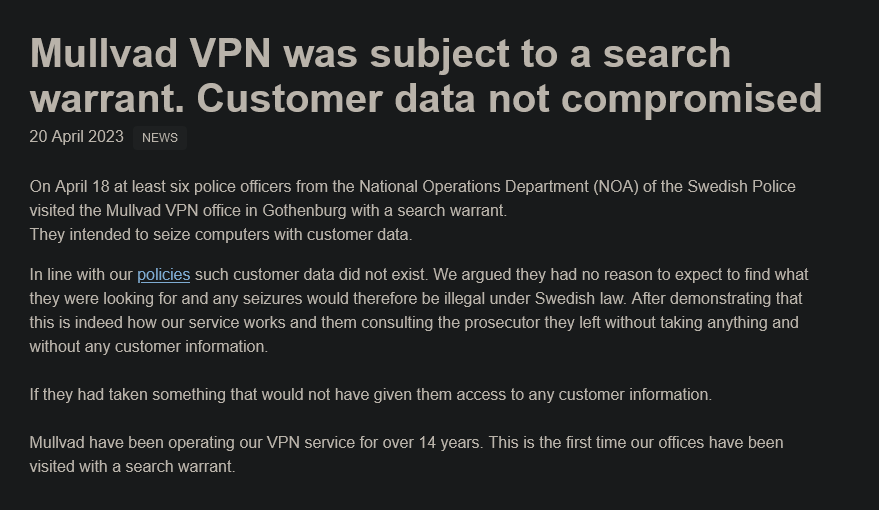Click the sentence "If they had taken something"

point(370,395)
